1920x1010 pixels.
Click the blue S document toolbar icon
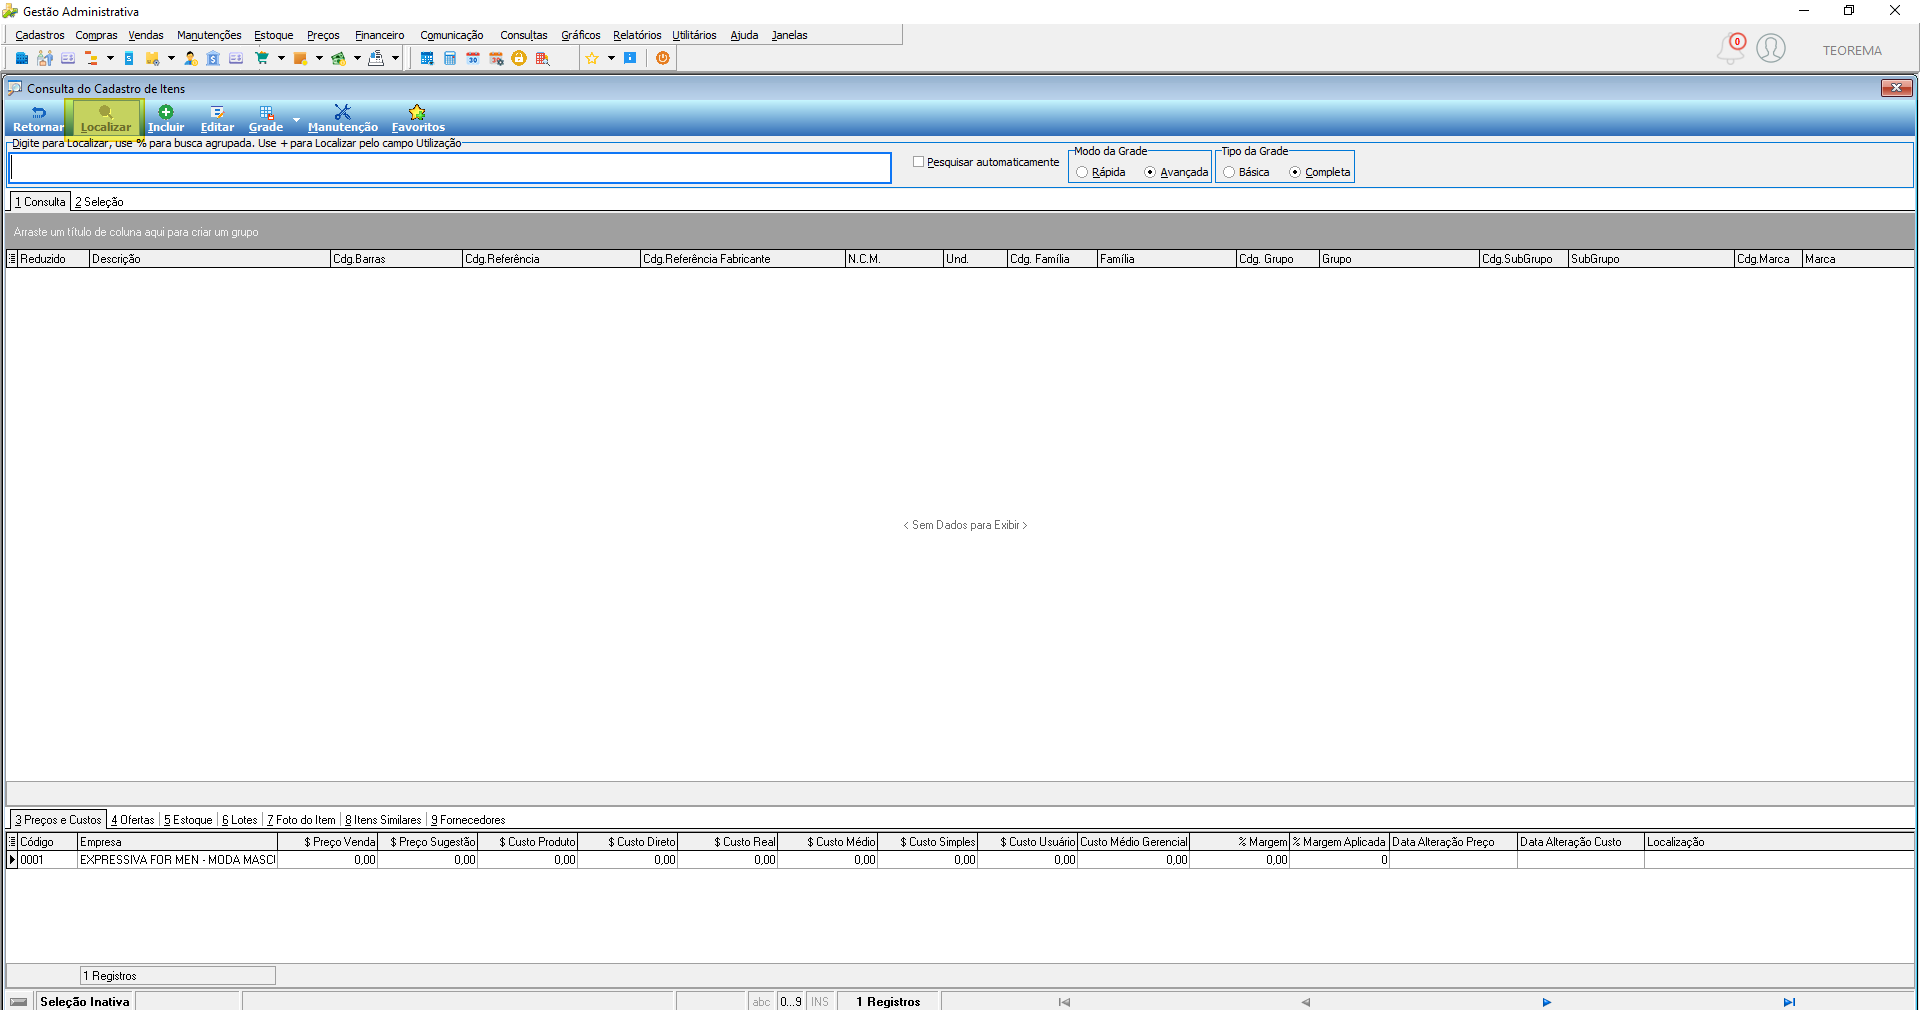[129, 58]
